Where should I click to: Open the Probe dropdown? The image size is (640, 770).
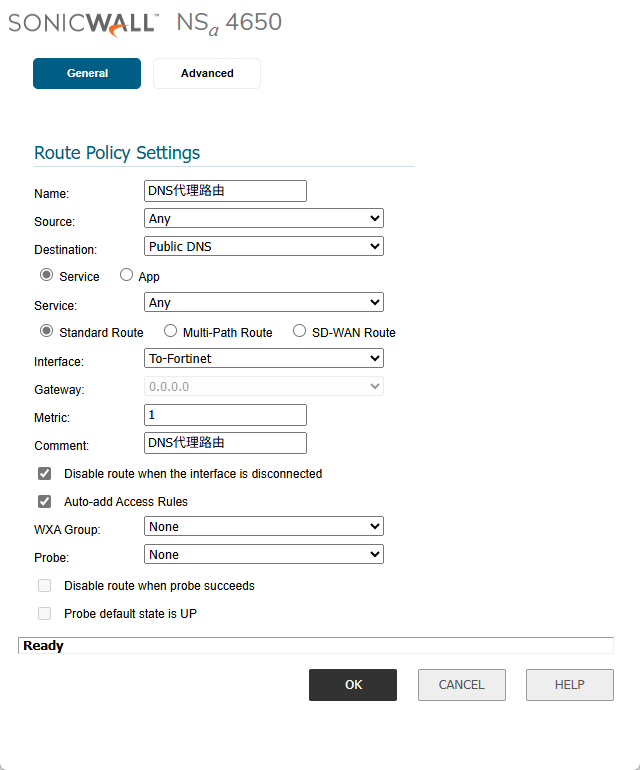(264, 554)
